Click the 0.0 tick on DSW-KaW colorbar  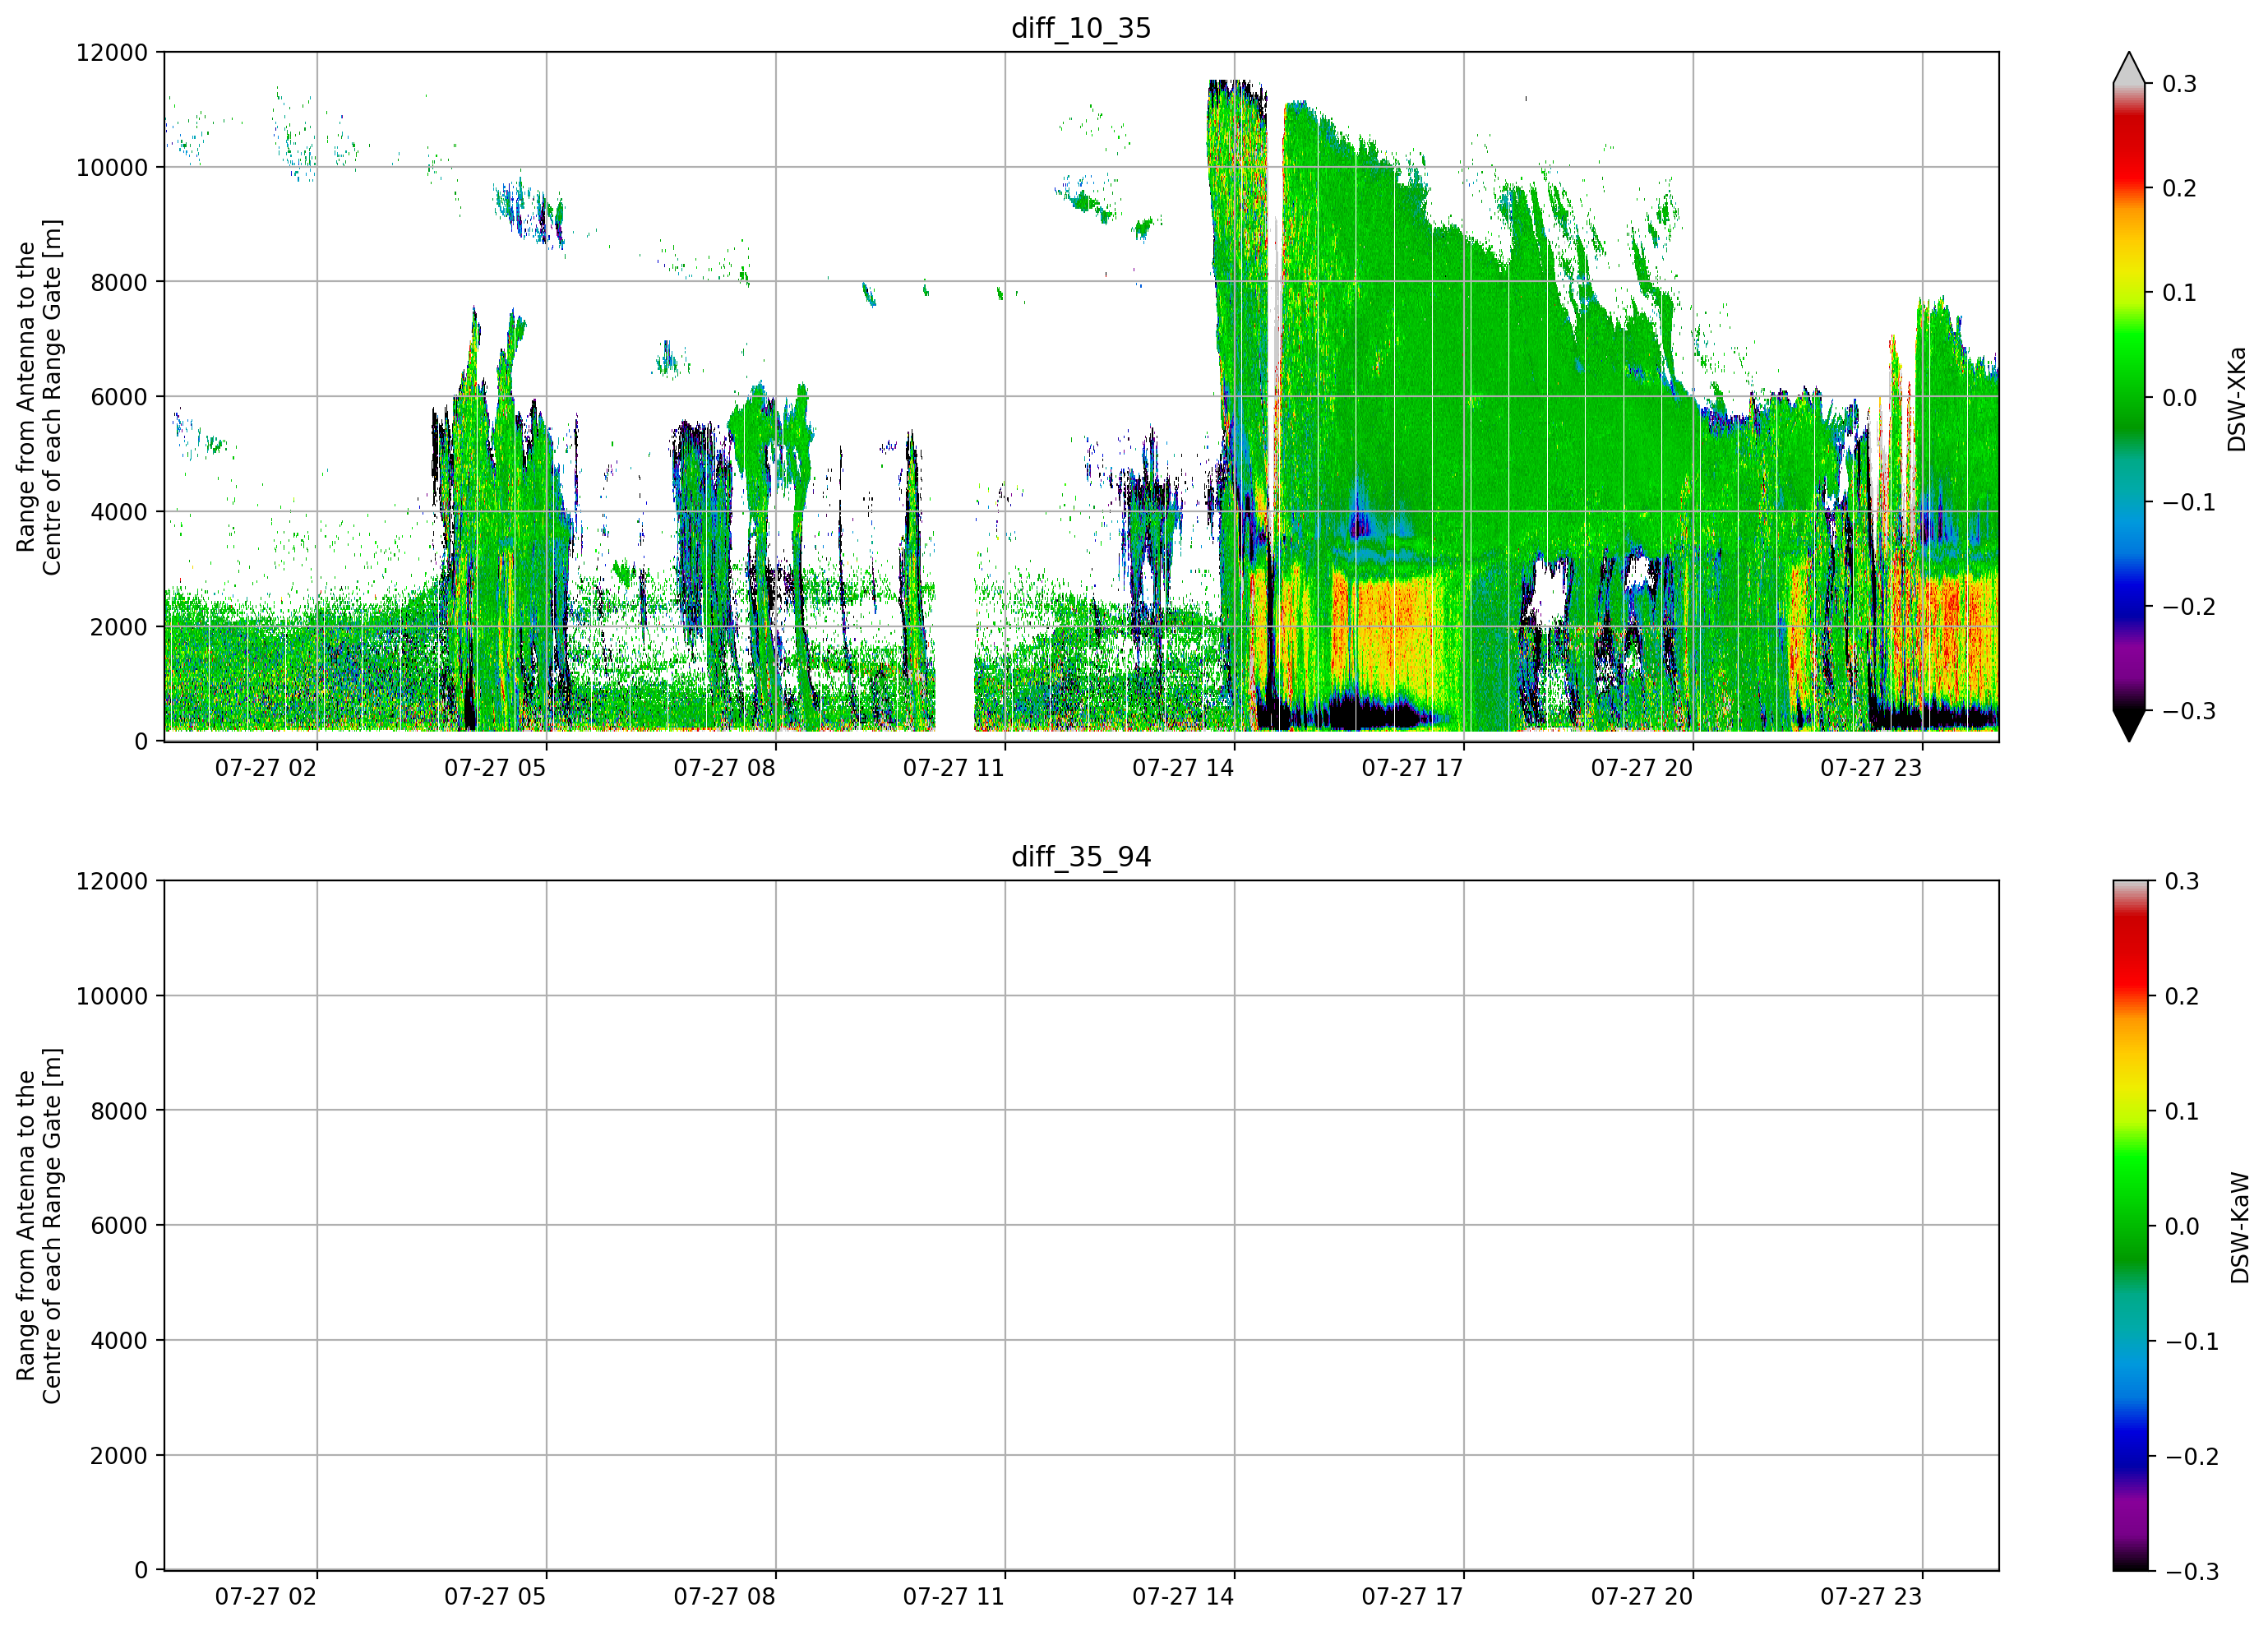[x=2182, y=1226]
